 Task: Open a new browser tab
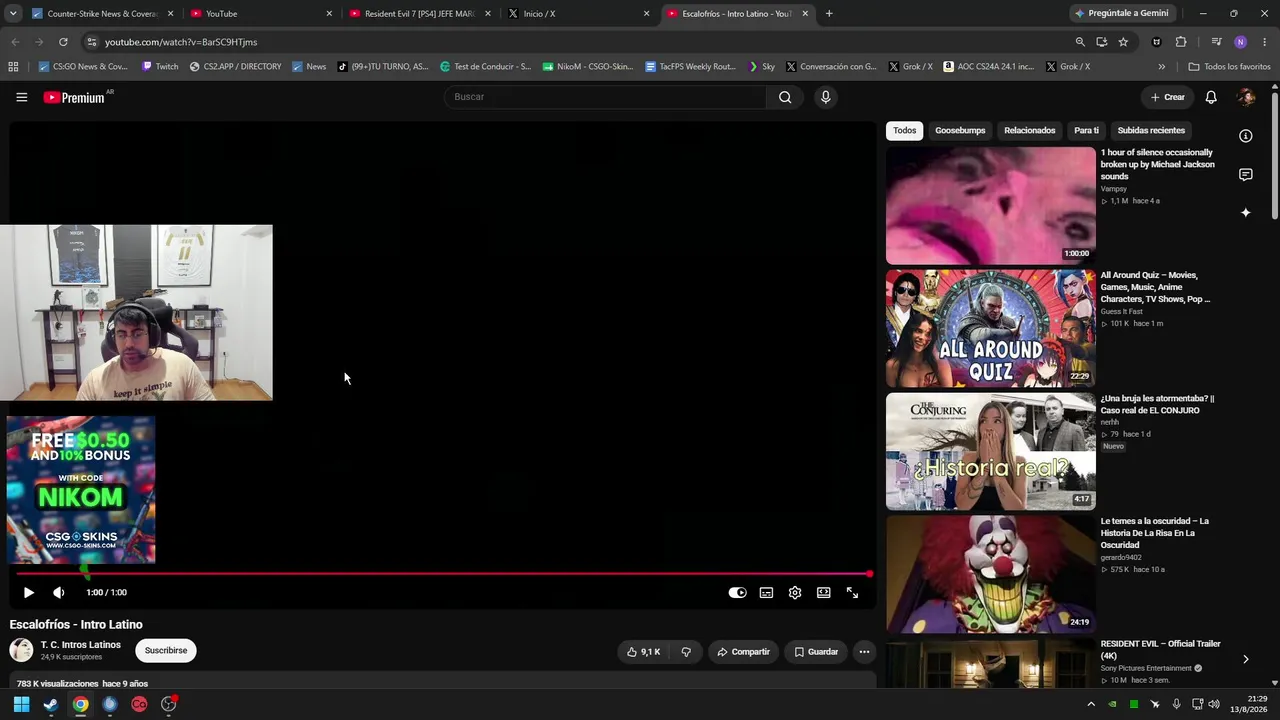829,14
